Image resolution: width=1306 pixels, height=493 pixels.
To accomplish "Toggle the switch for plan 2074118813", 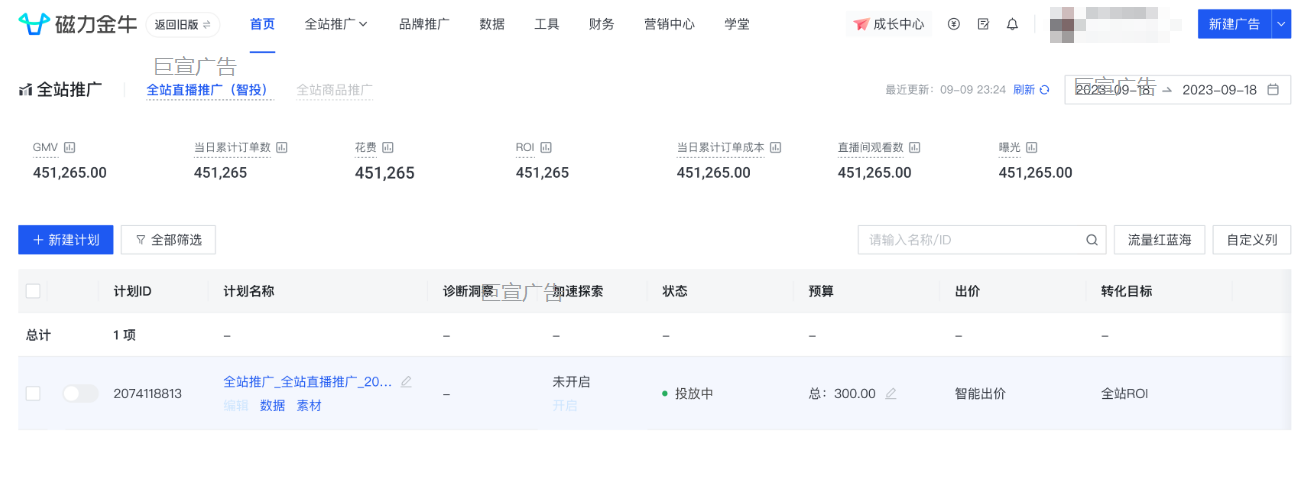I will (x=80, y=394).
